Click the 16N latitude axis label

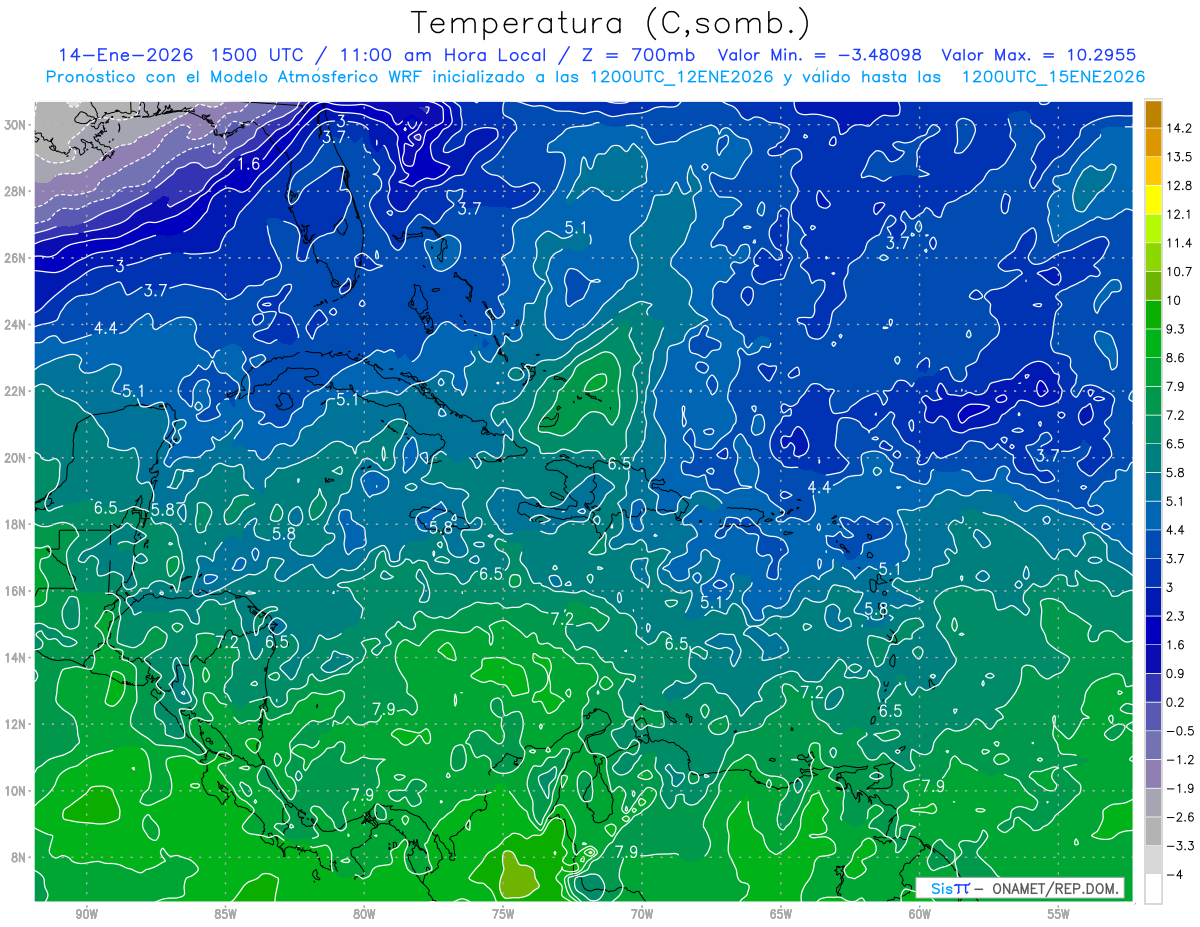click(x=17, y=591)
